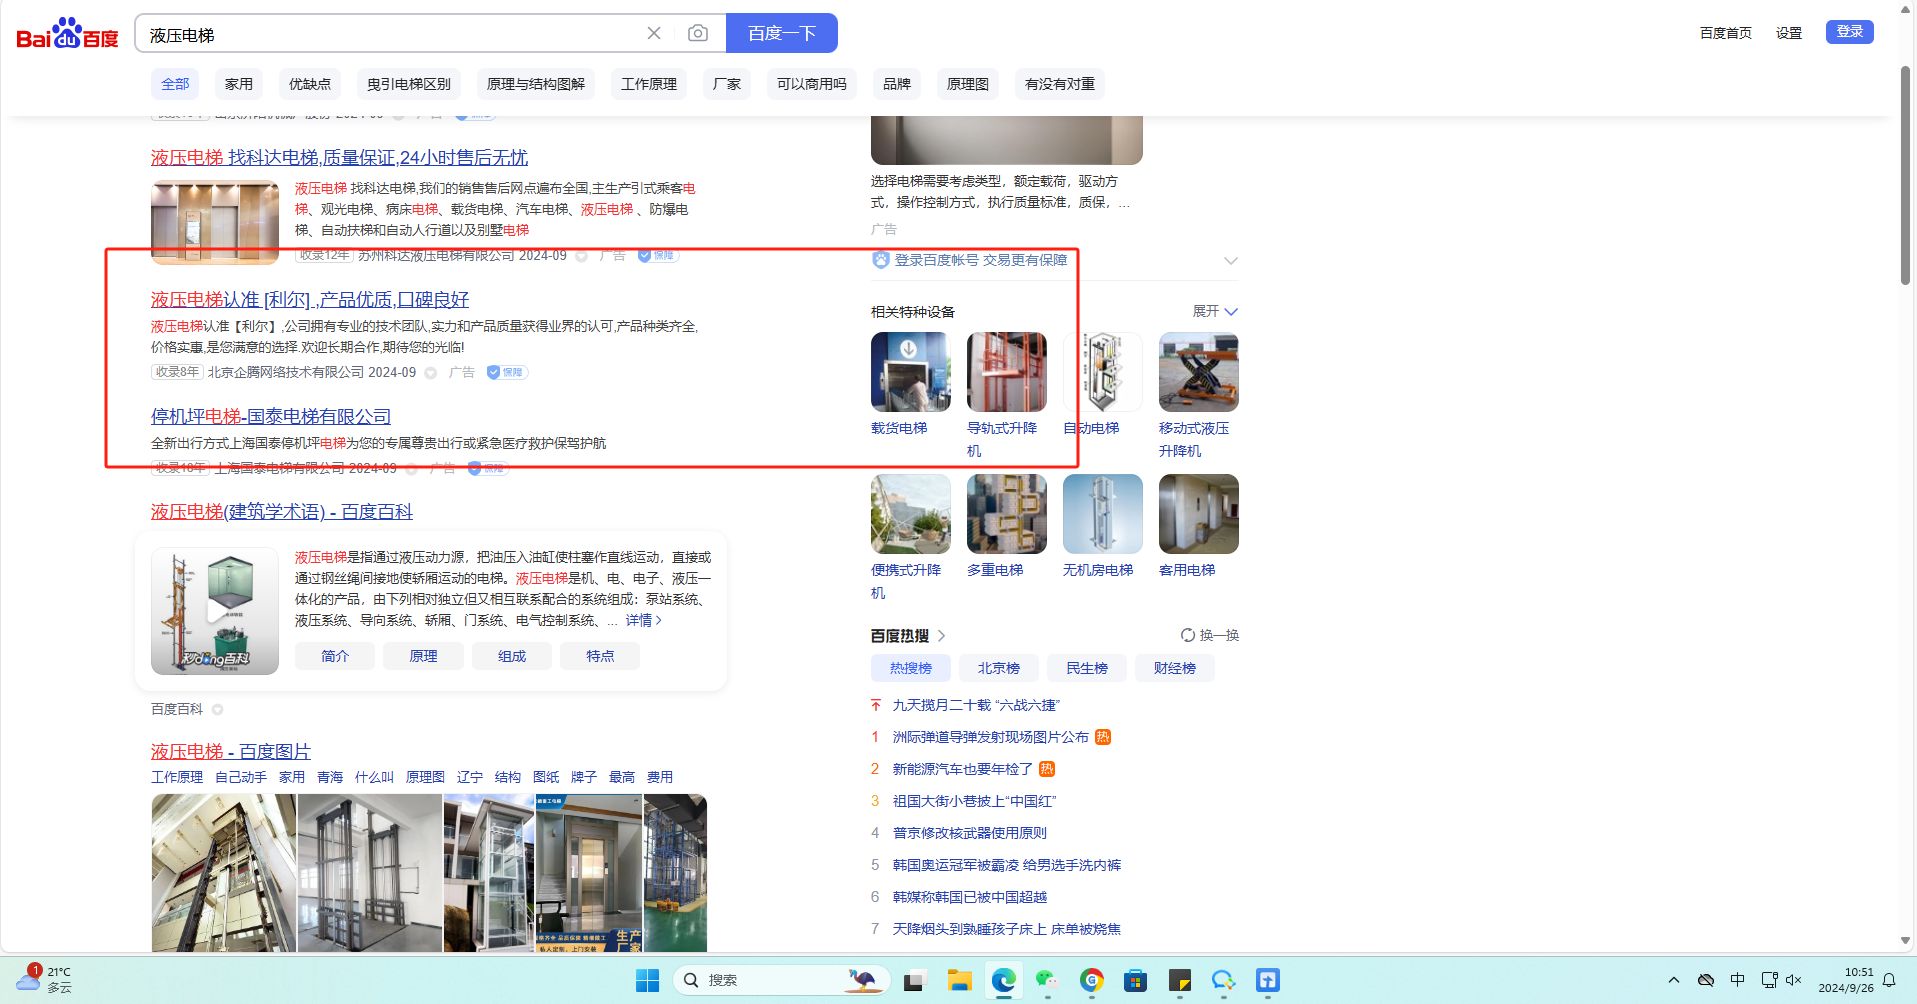This screenshot has width=1917, height=1004.
Task: Open 多重电梯 thumbnail
Action: pyautogui.click(x=1007, y=514)
